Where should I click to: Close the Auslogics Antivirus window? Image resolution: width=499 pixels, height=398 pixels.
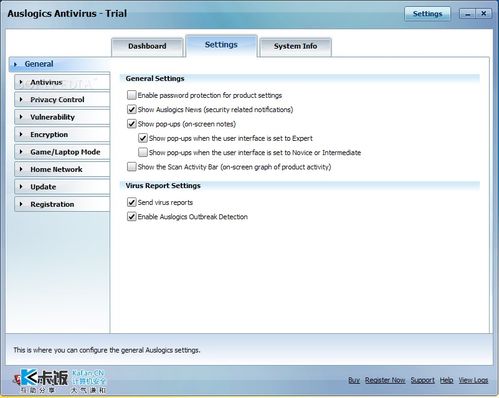pyautogui.click(x=483, y=14)
